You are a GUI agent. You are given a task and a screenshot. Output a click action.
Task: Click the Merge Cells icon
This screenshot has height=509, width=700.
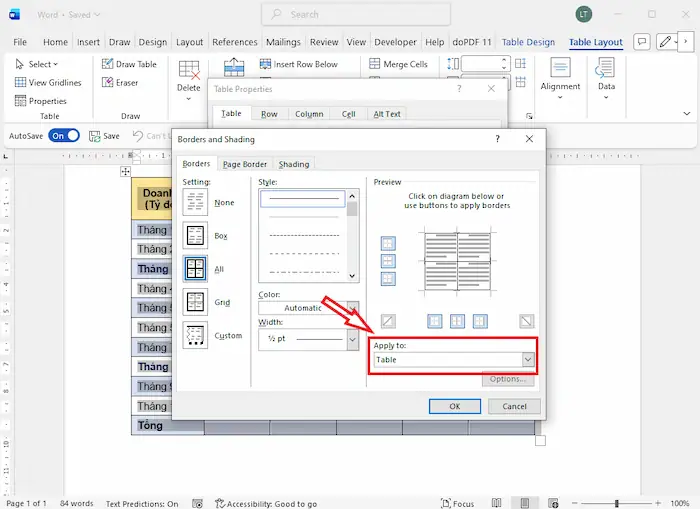click(398, 64)
